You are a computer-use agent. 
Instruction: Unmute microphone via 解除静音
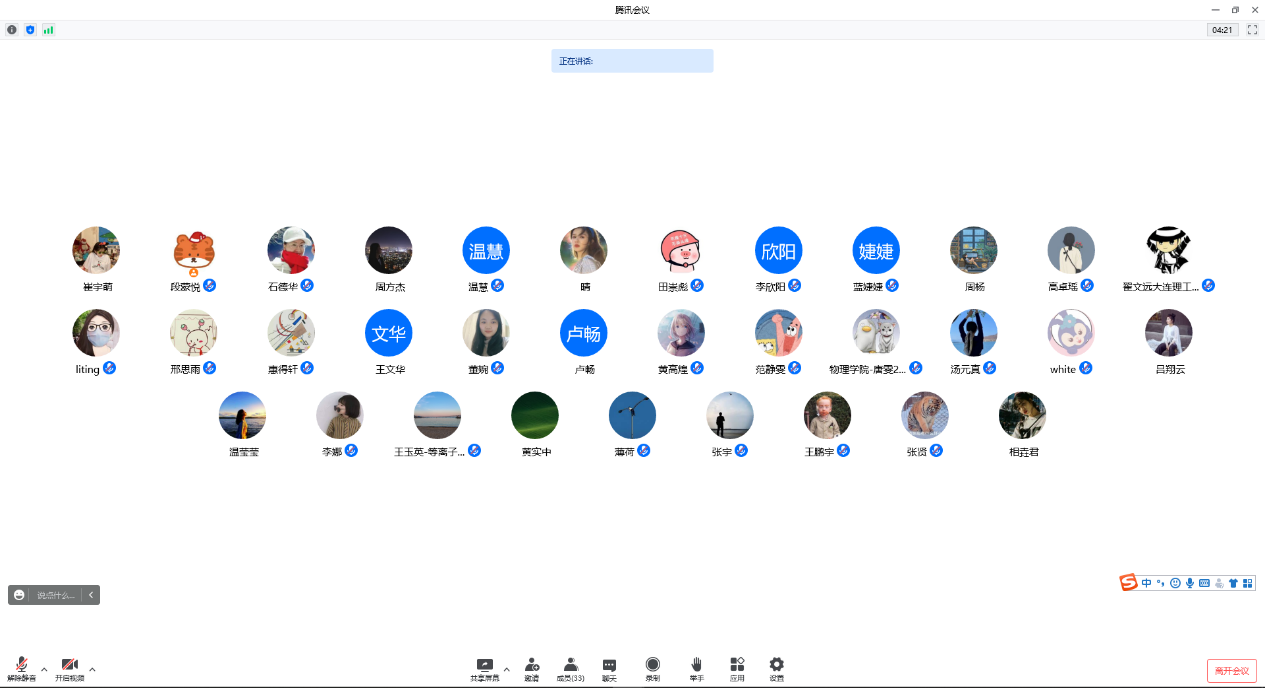pos(21,668)
